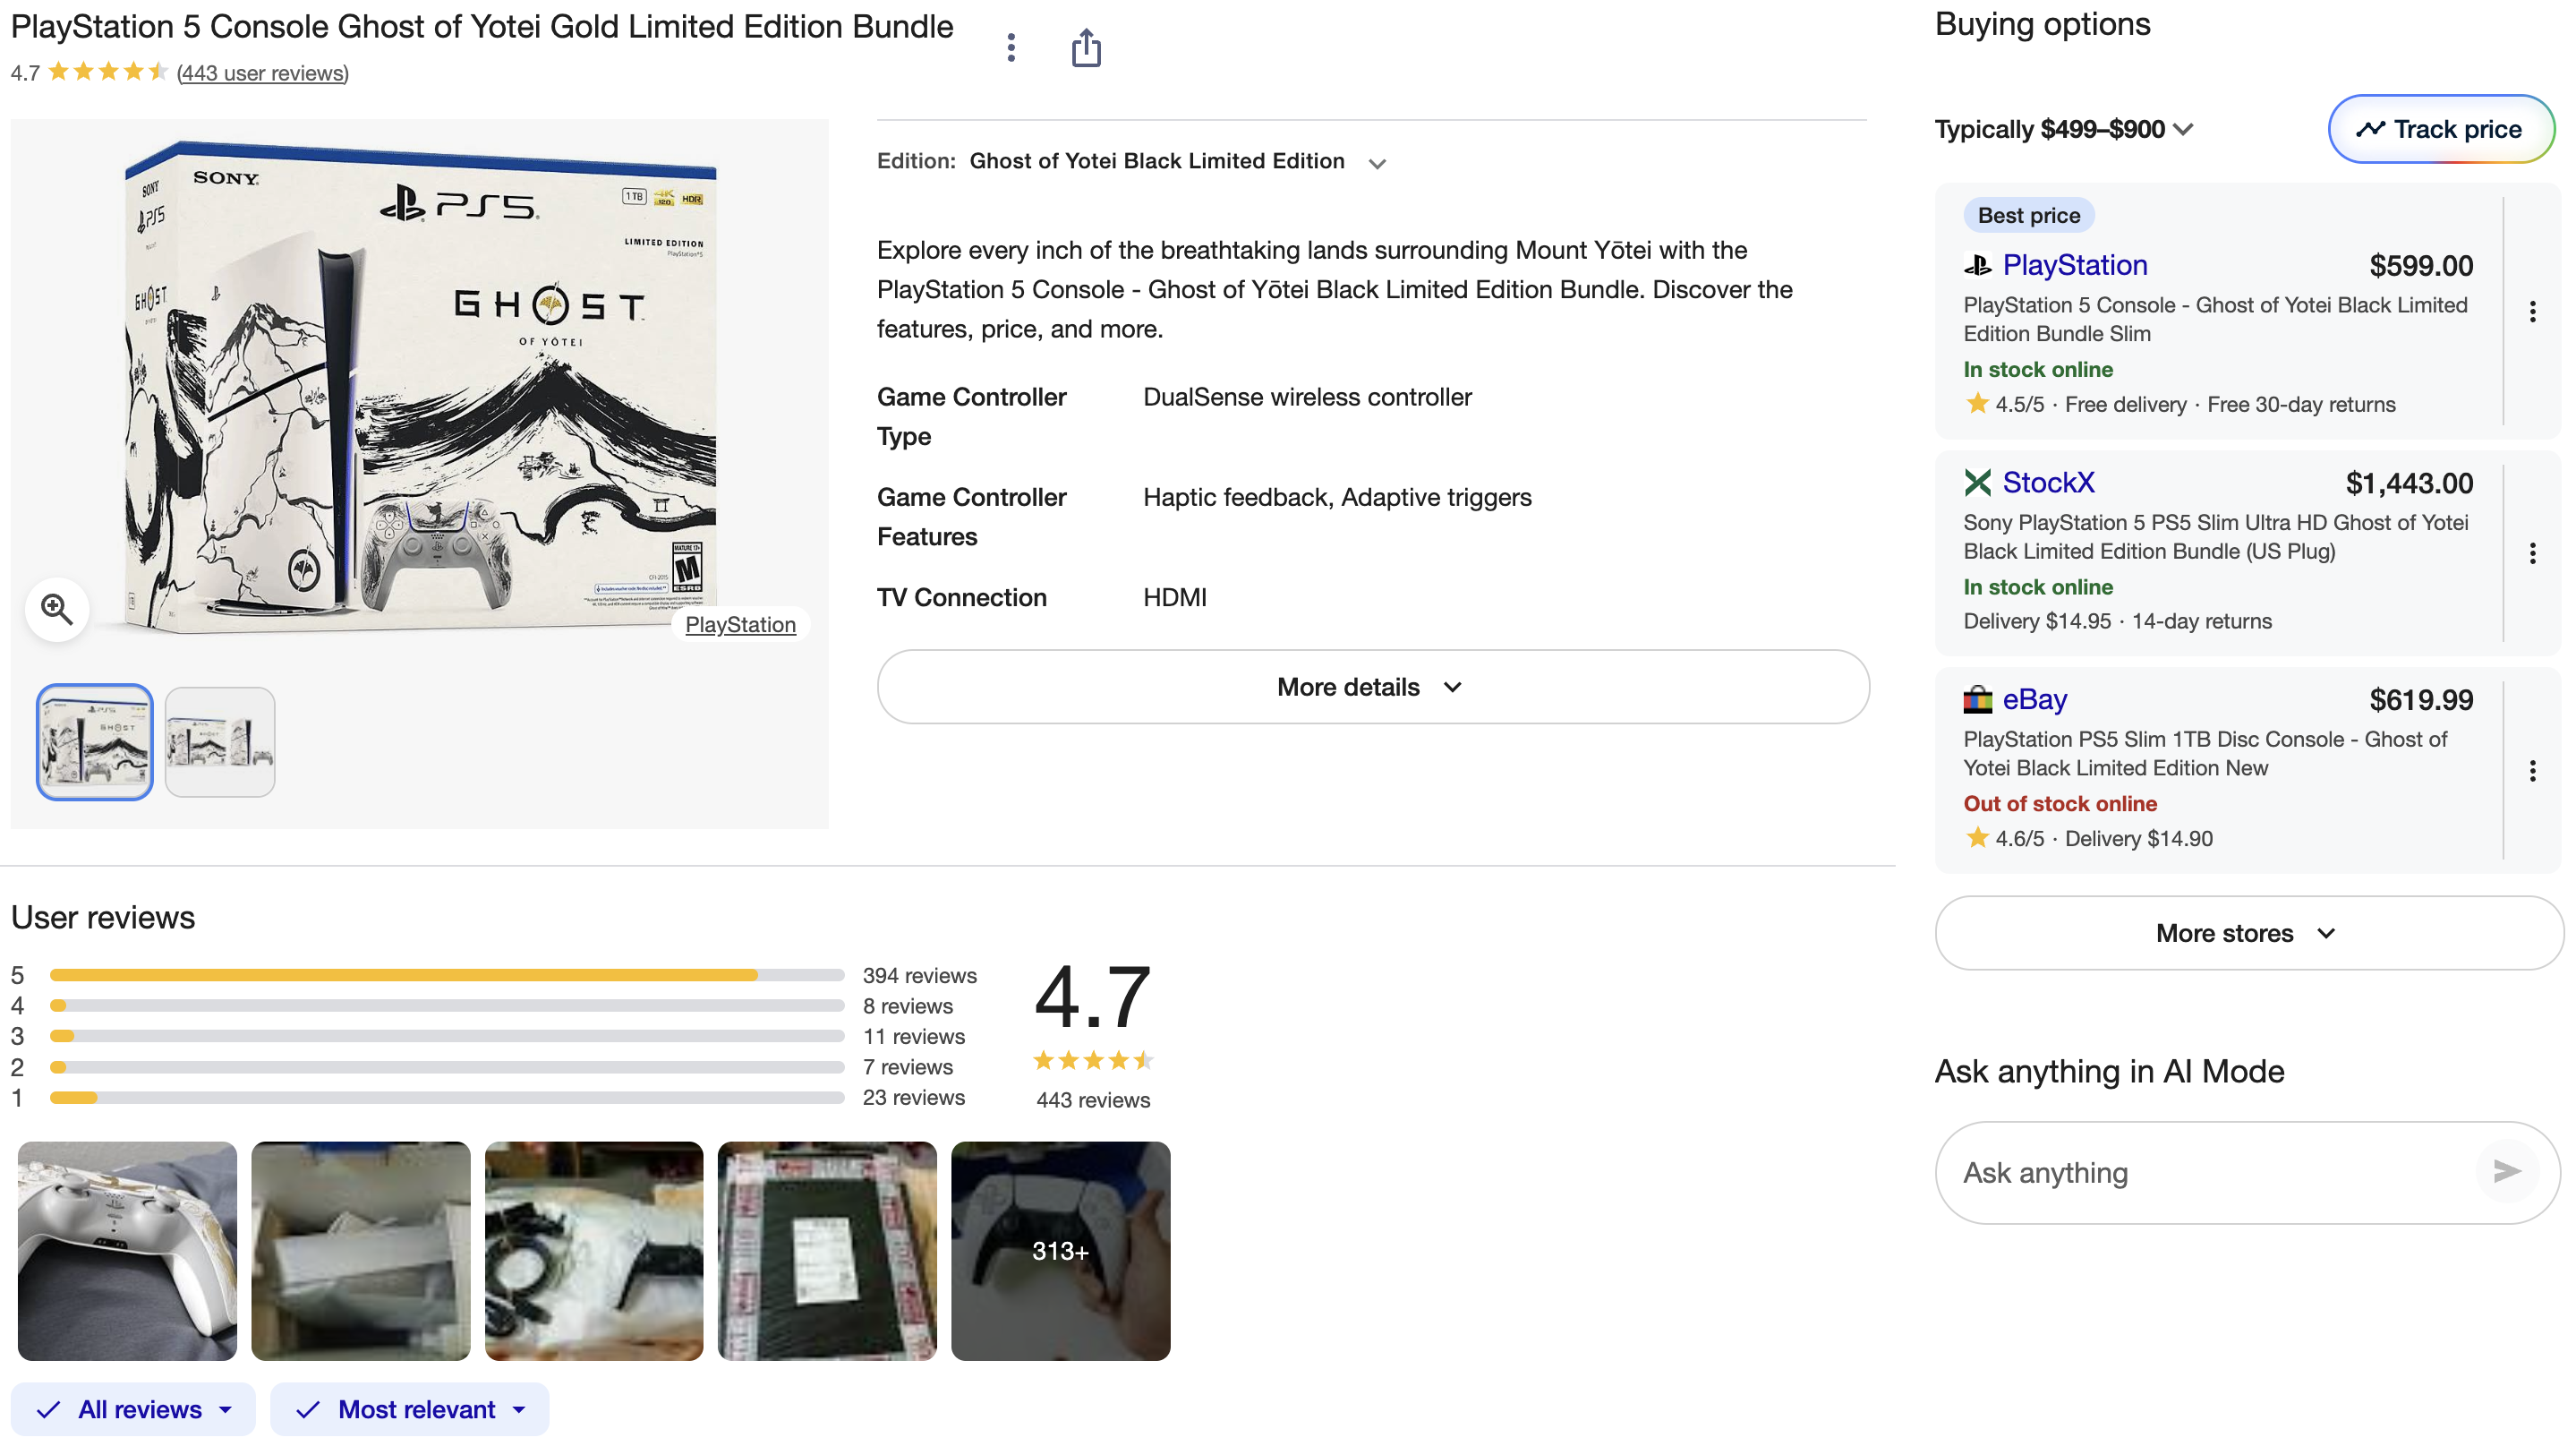Open the 443 user reviews link
This screenshot has height=1446, width=2576.
(262, 73)
